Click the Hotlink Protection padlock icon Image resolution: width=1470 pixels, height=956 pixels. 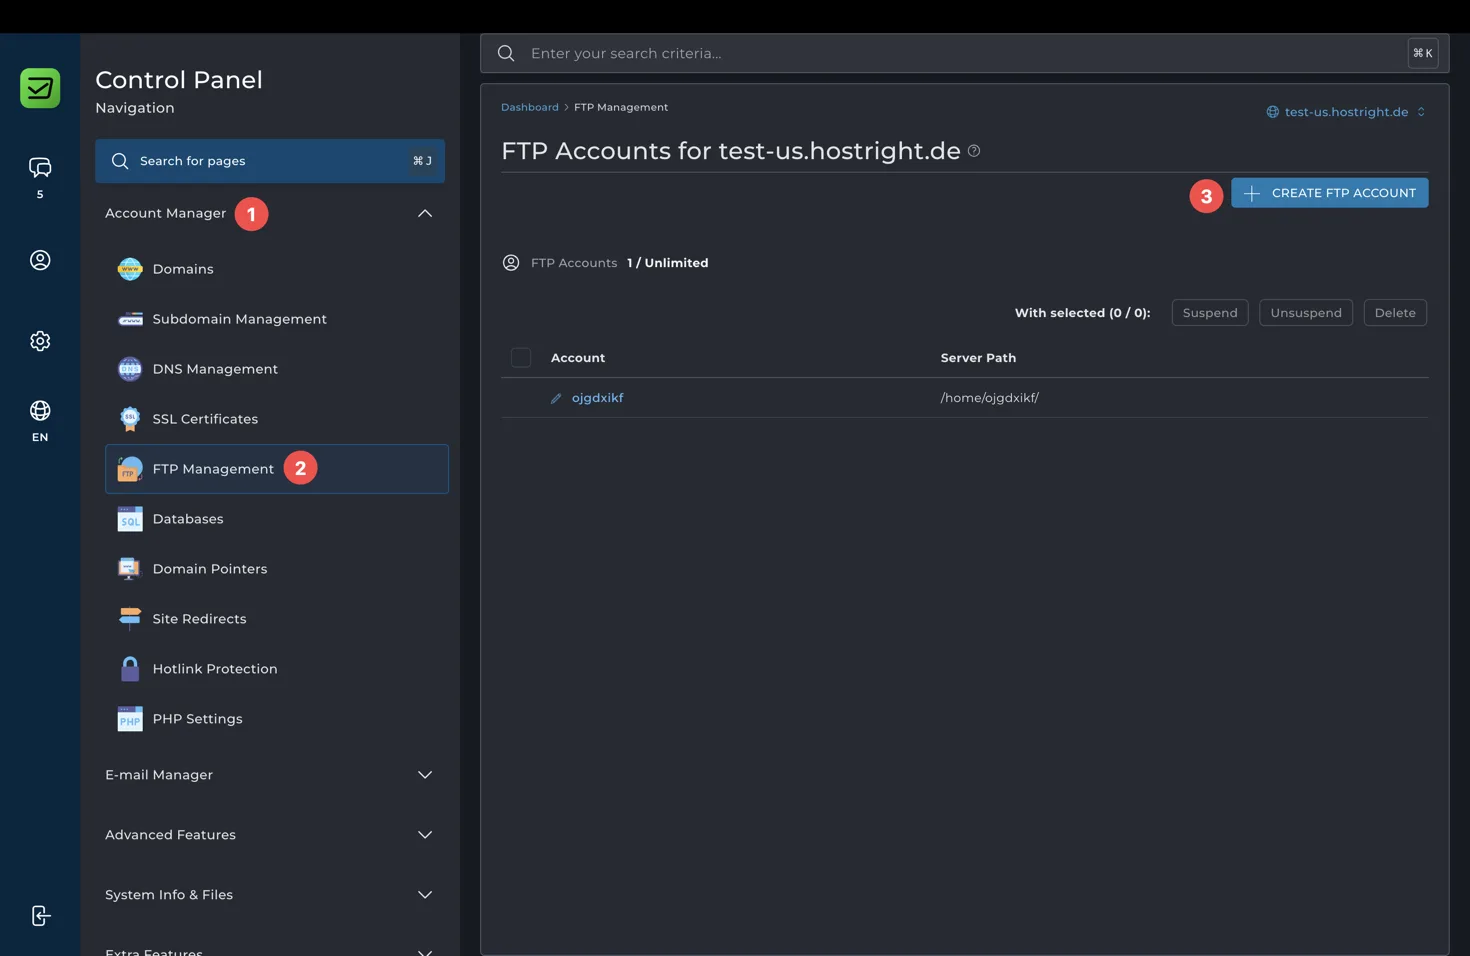(130, 669)
